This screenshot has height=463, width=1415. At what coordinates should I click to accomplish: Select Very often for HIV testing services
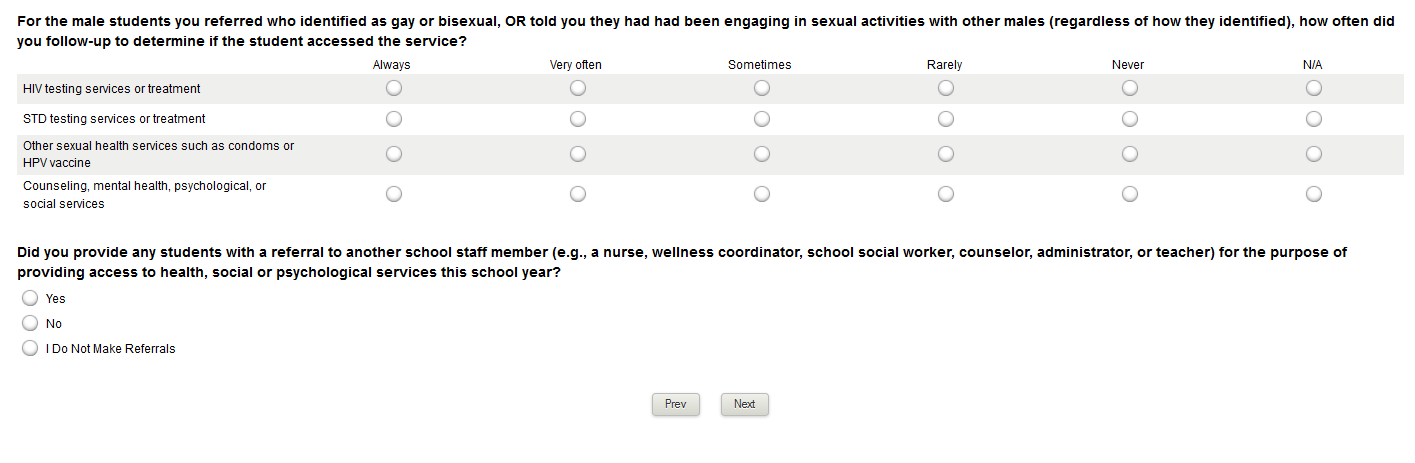tap(577, 88)
